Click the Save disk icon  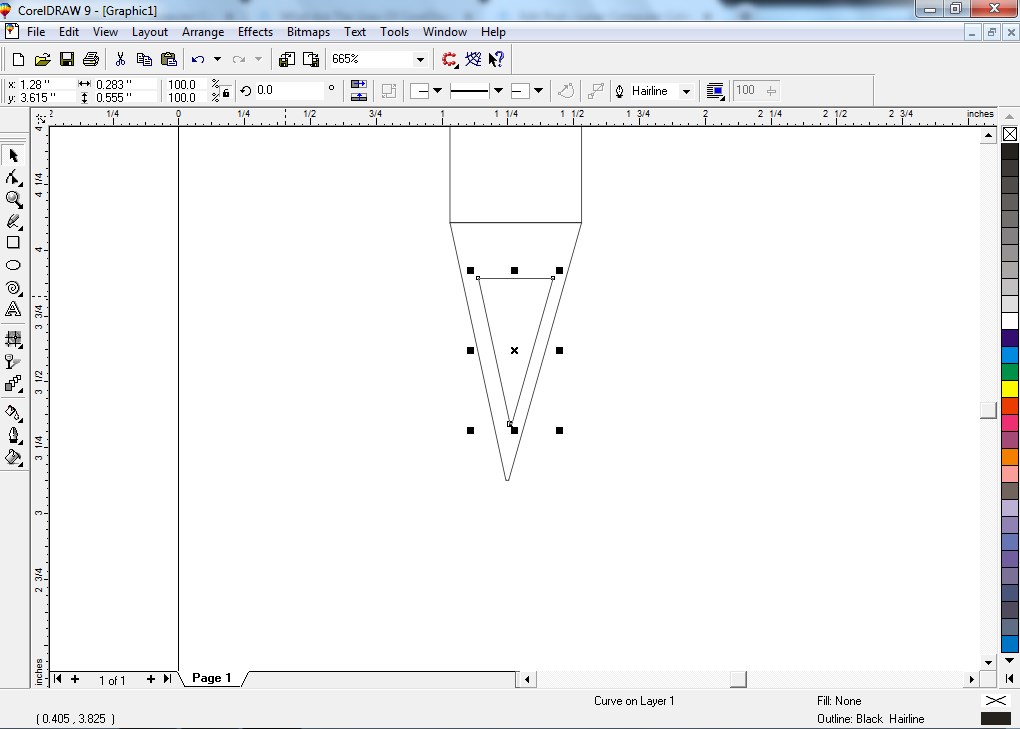(67, 60)
